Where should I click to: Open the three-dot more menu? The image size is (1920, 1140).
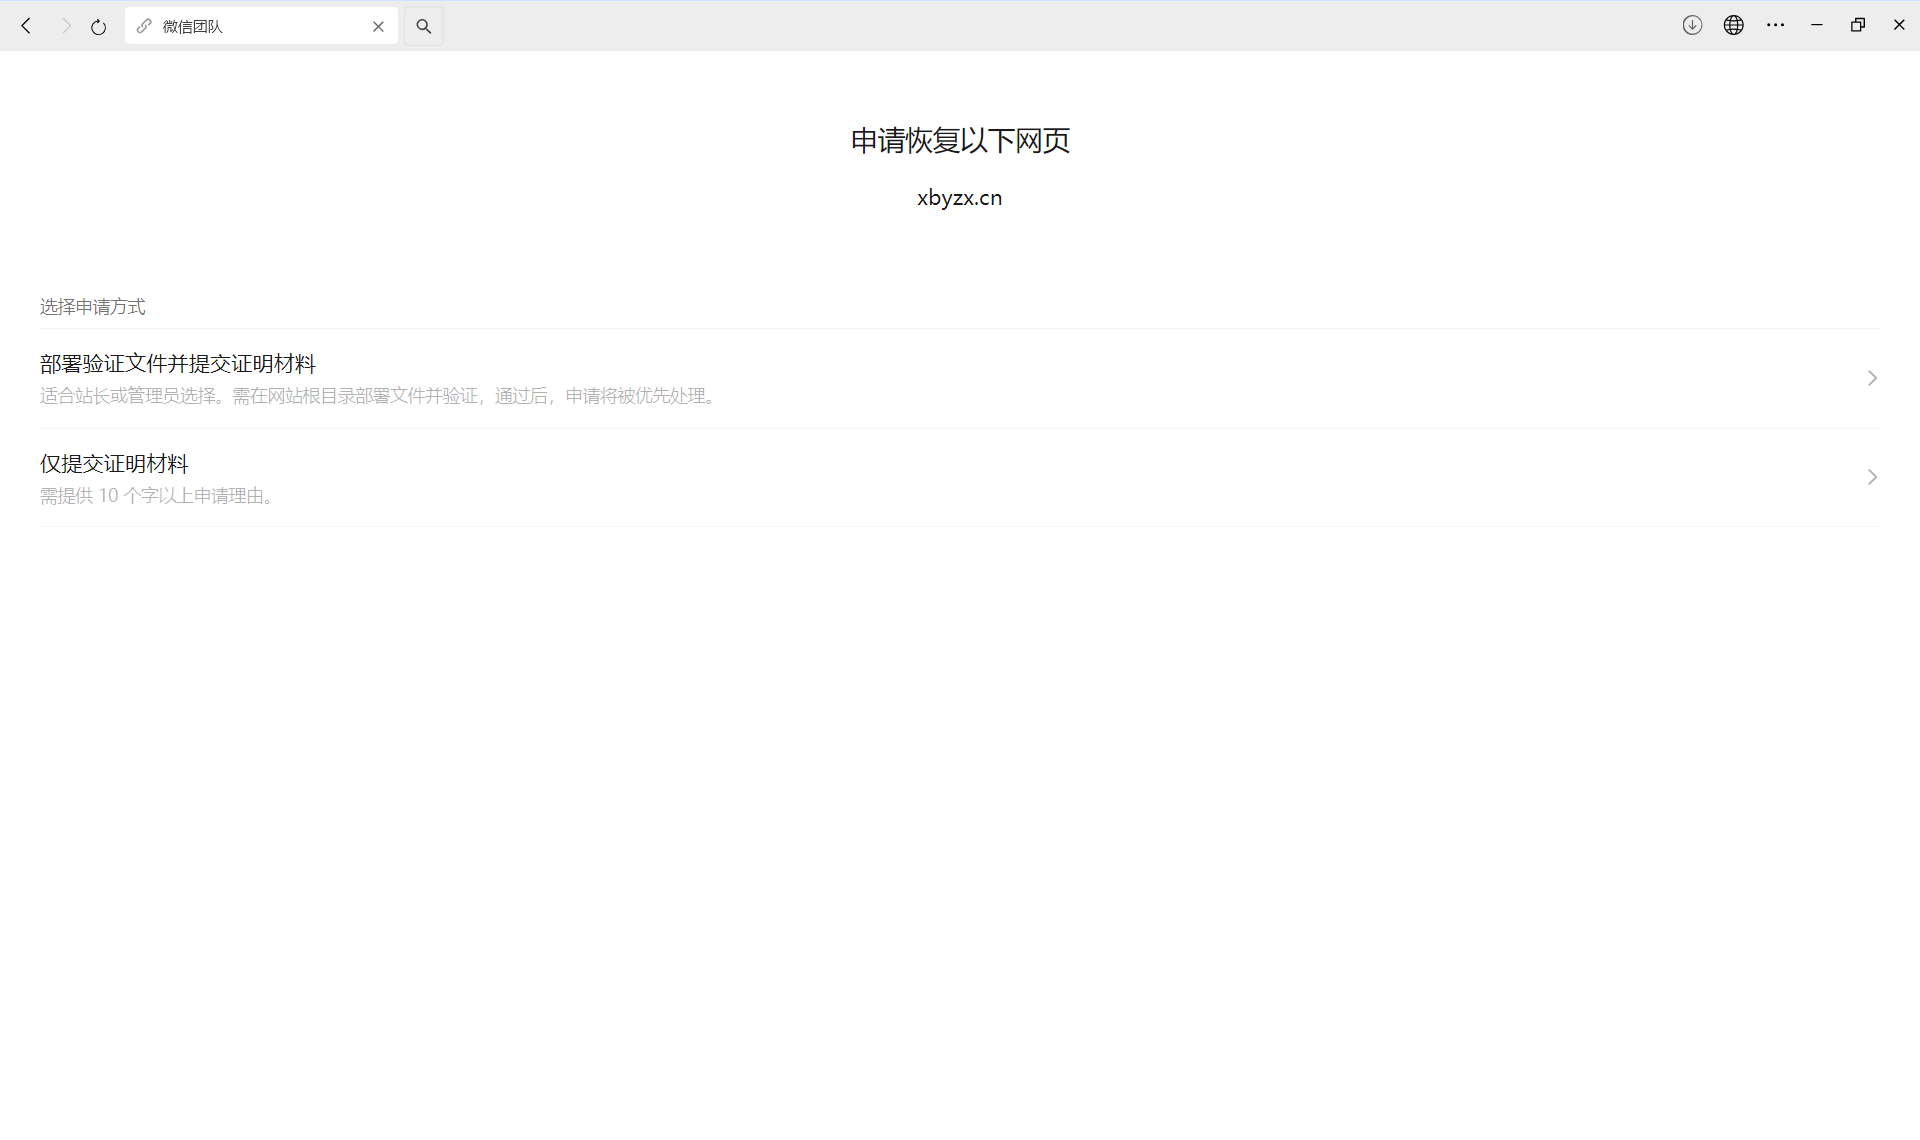tap(1775, 25)
